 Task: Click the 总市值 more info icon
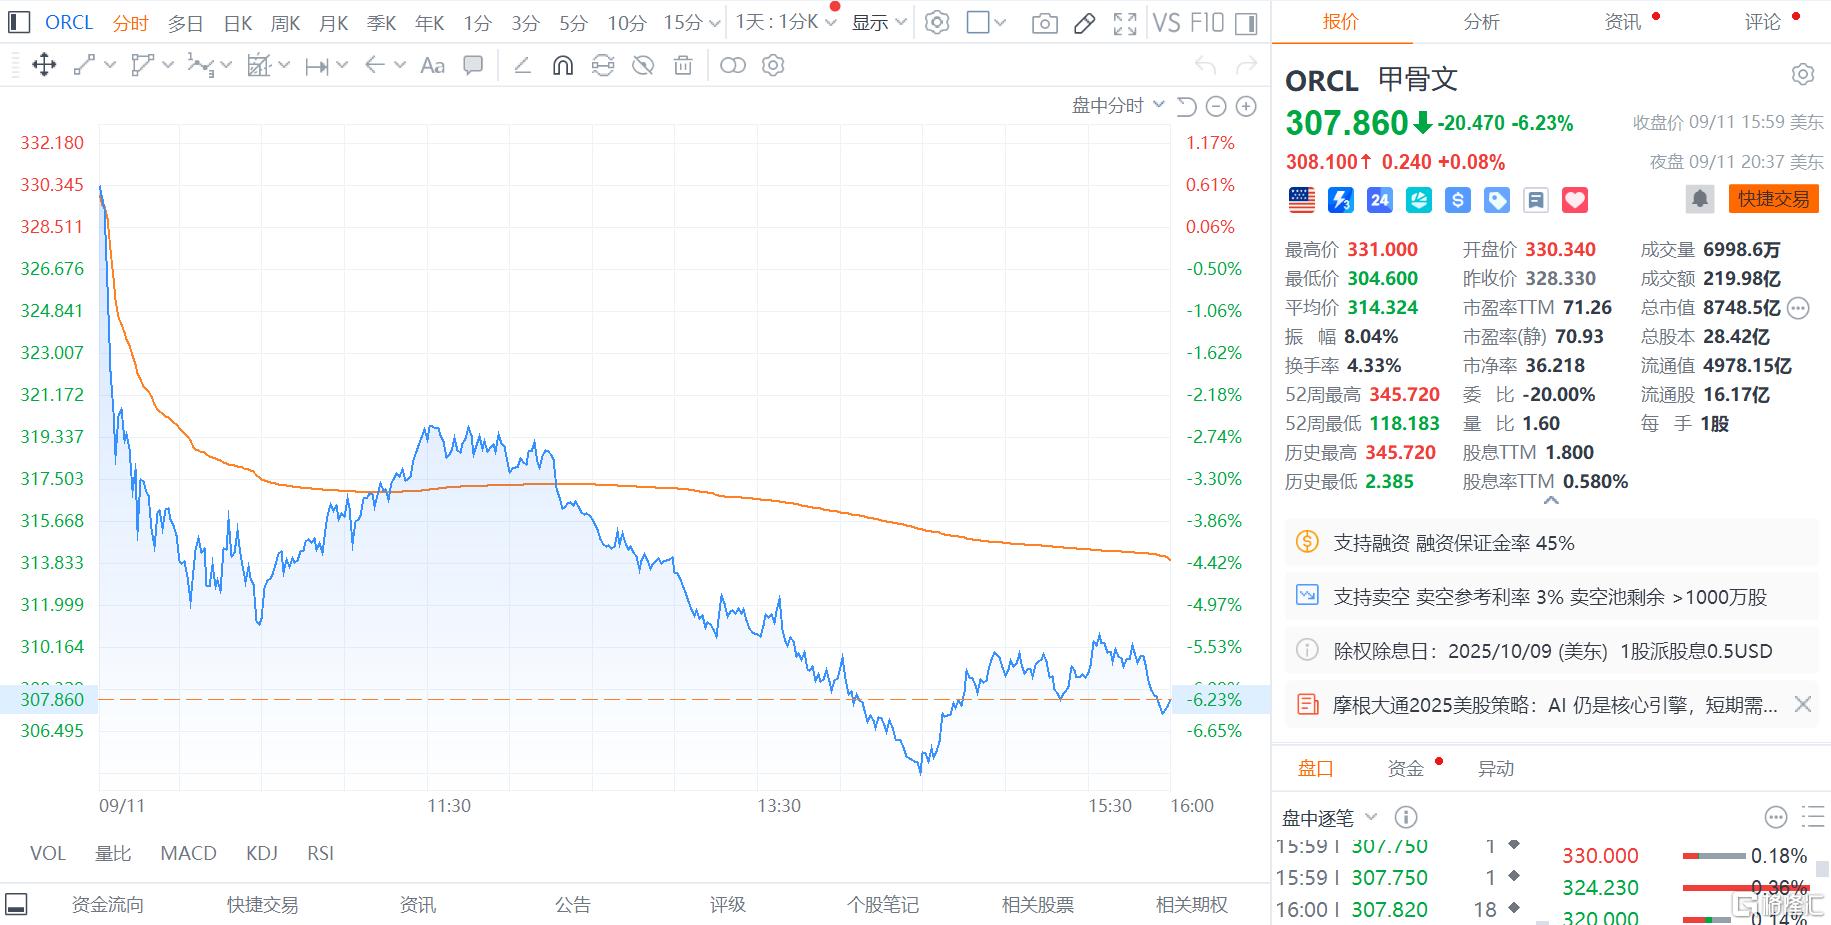point(1798,308)
